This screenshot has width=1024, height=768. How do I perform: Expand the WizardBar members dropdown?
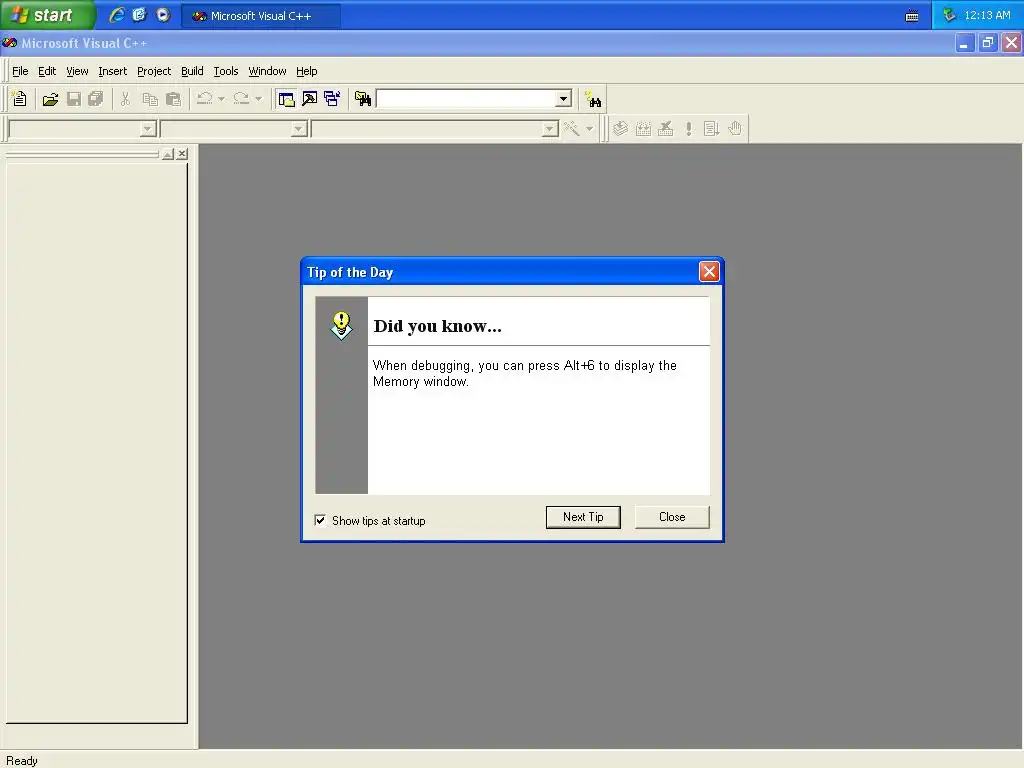pyautogui.click(x=550, y=129)
